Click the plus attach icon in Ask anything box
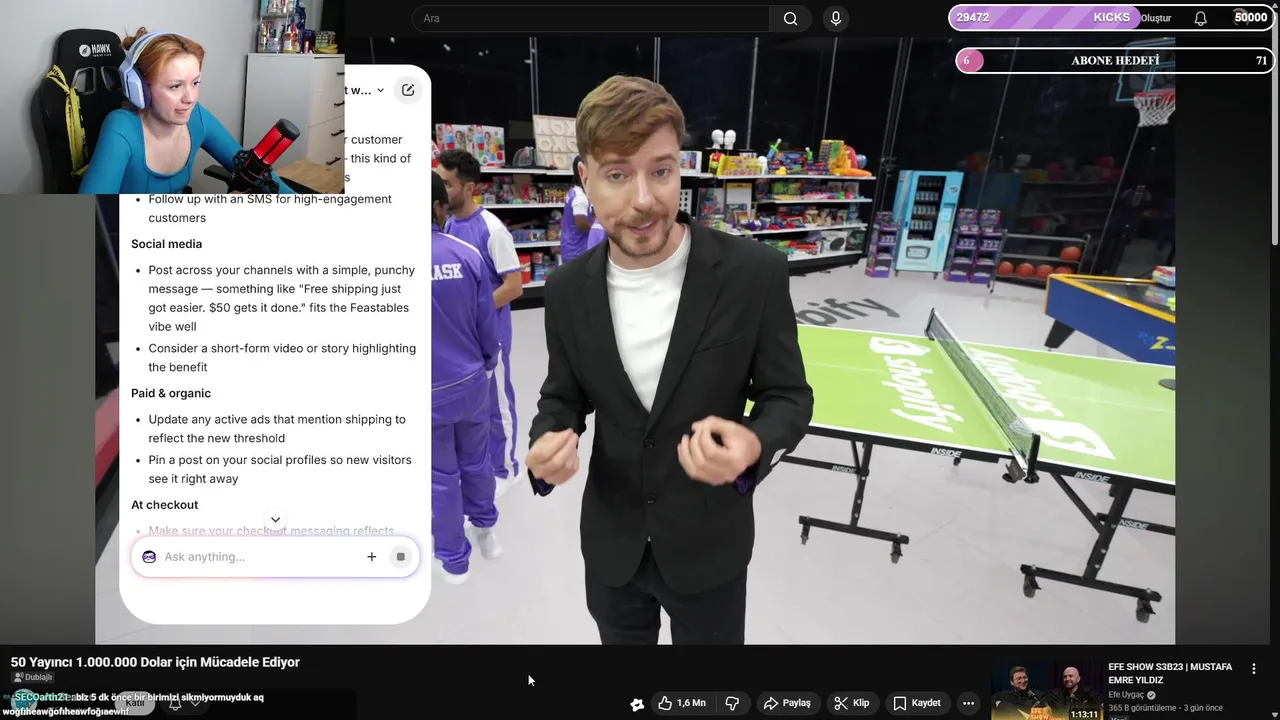Viewport: 1280px width, 720px height. [371, 557]
